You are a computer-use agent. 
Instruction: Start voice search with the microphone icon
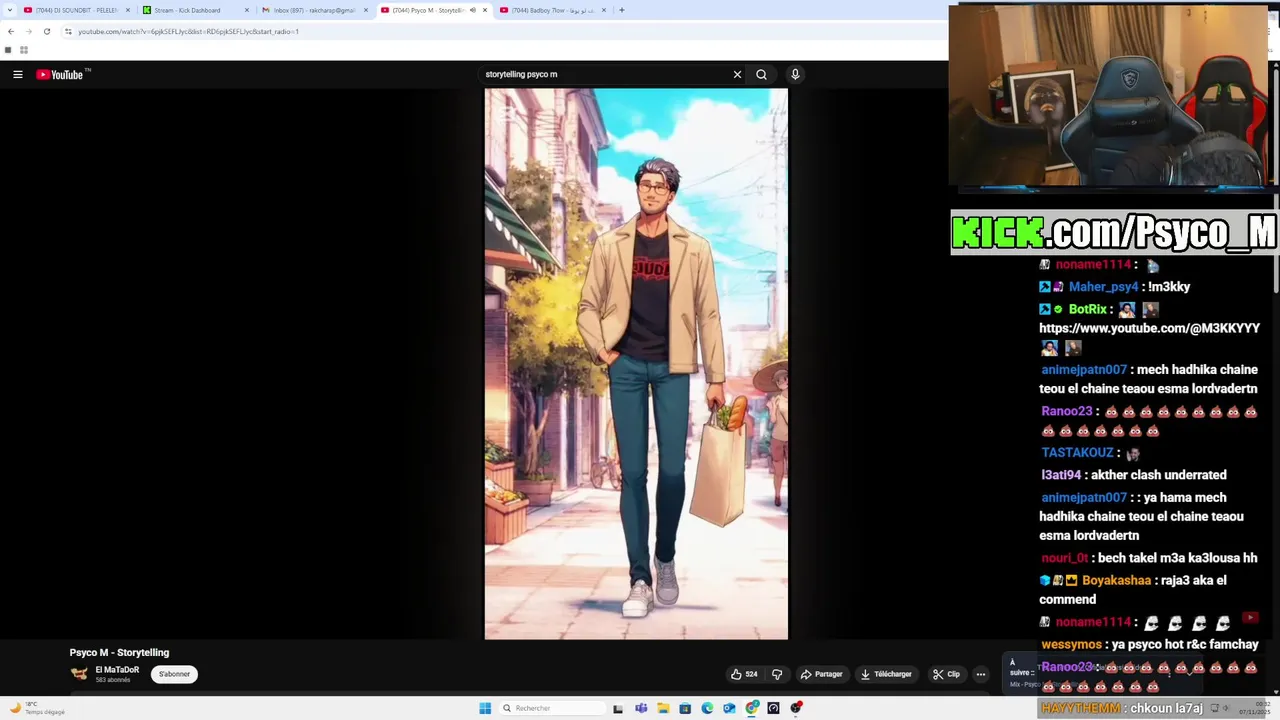tap(795, 74)
